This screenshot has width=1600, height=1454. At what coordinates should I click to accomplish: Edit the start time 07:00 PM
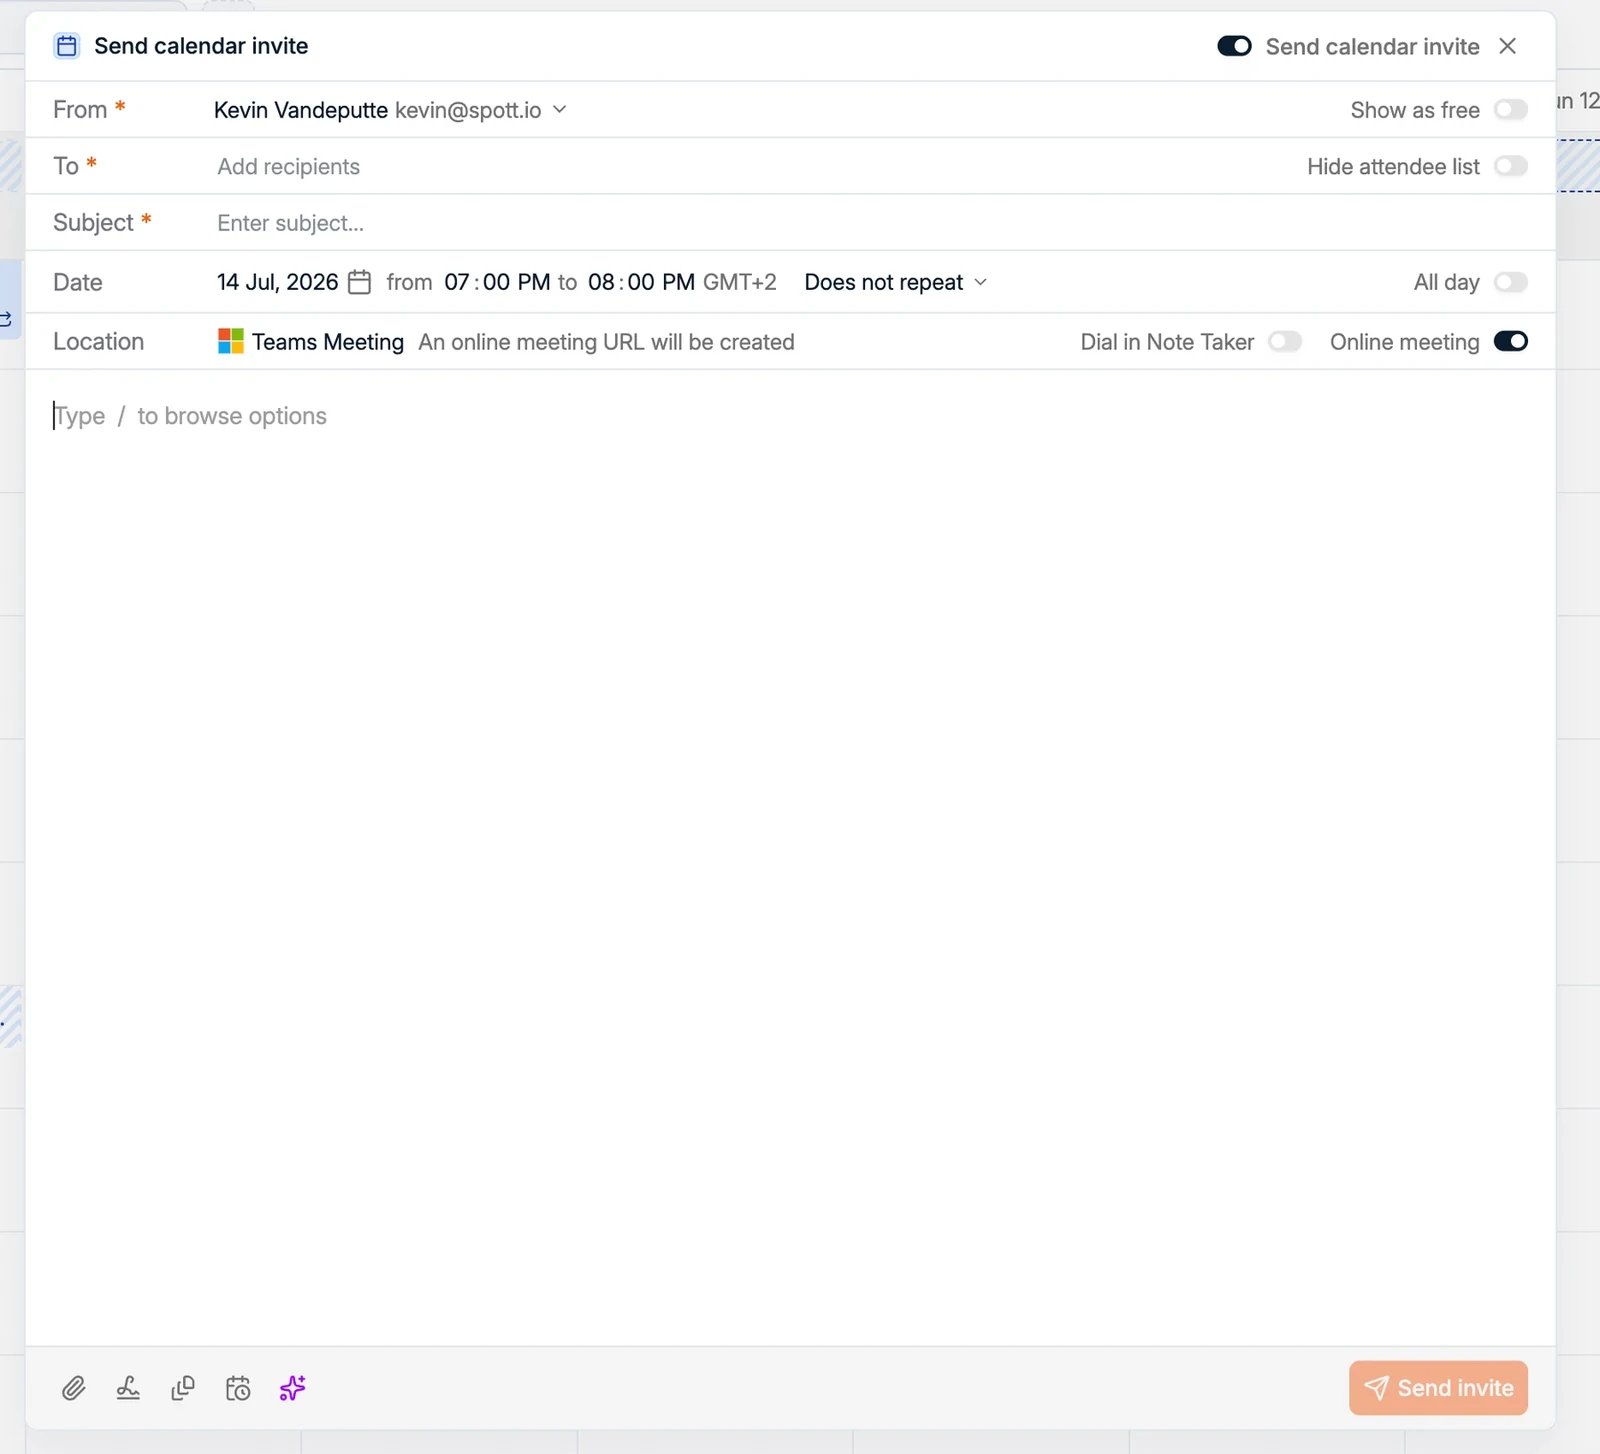pyautogui.click(x=497, y=282)
